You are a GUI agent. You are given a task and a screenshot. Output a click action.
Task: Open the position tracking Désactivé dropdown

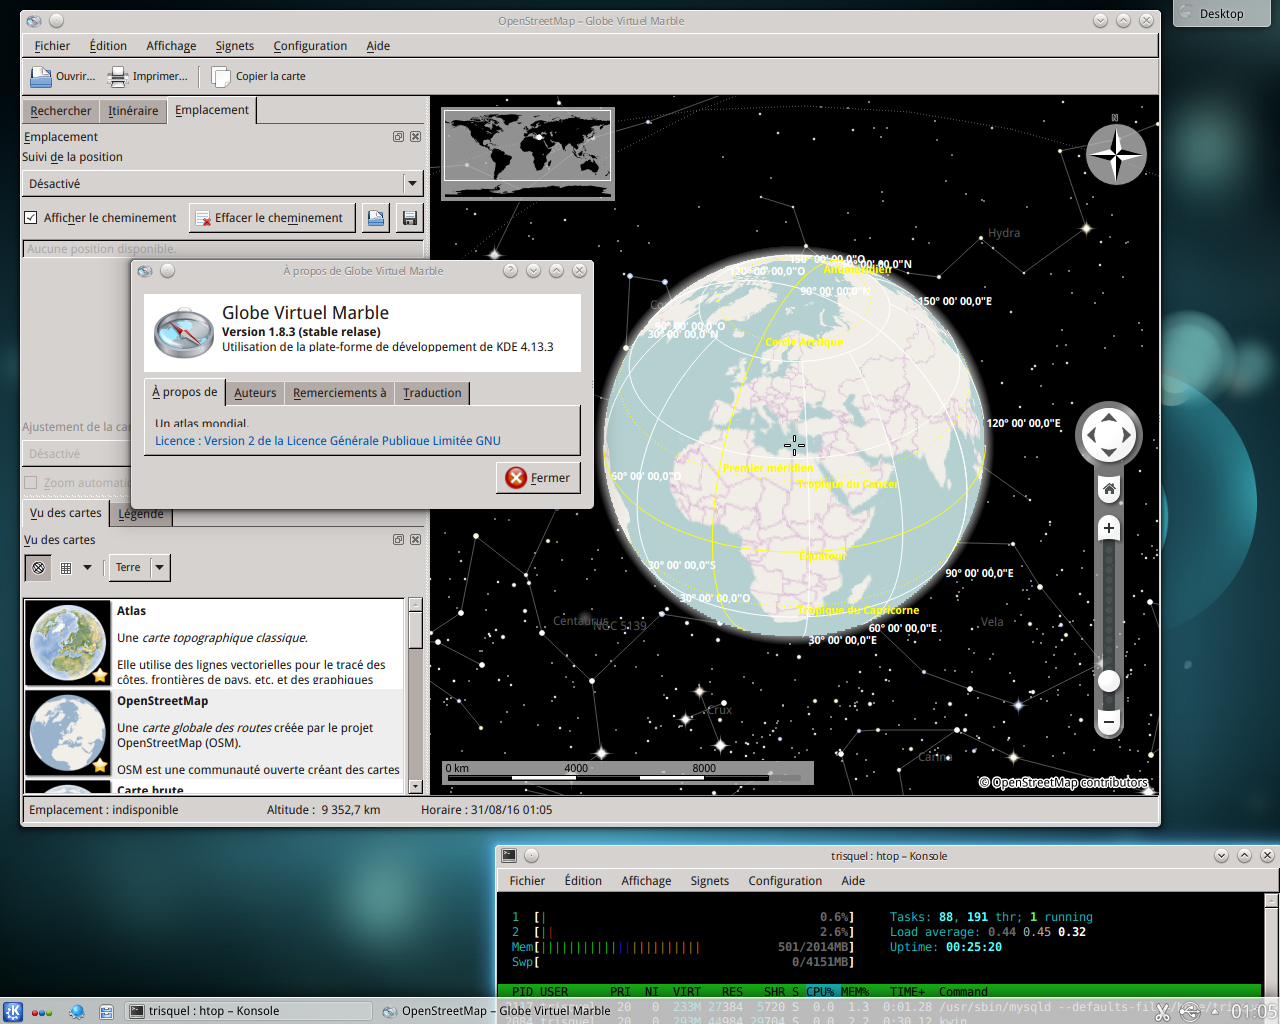[223, 184]
